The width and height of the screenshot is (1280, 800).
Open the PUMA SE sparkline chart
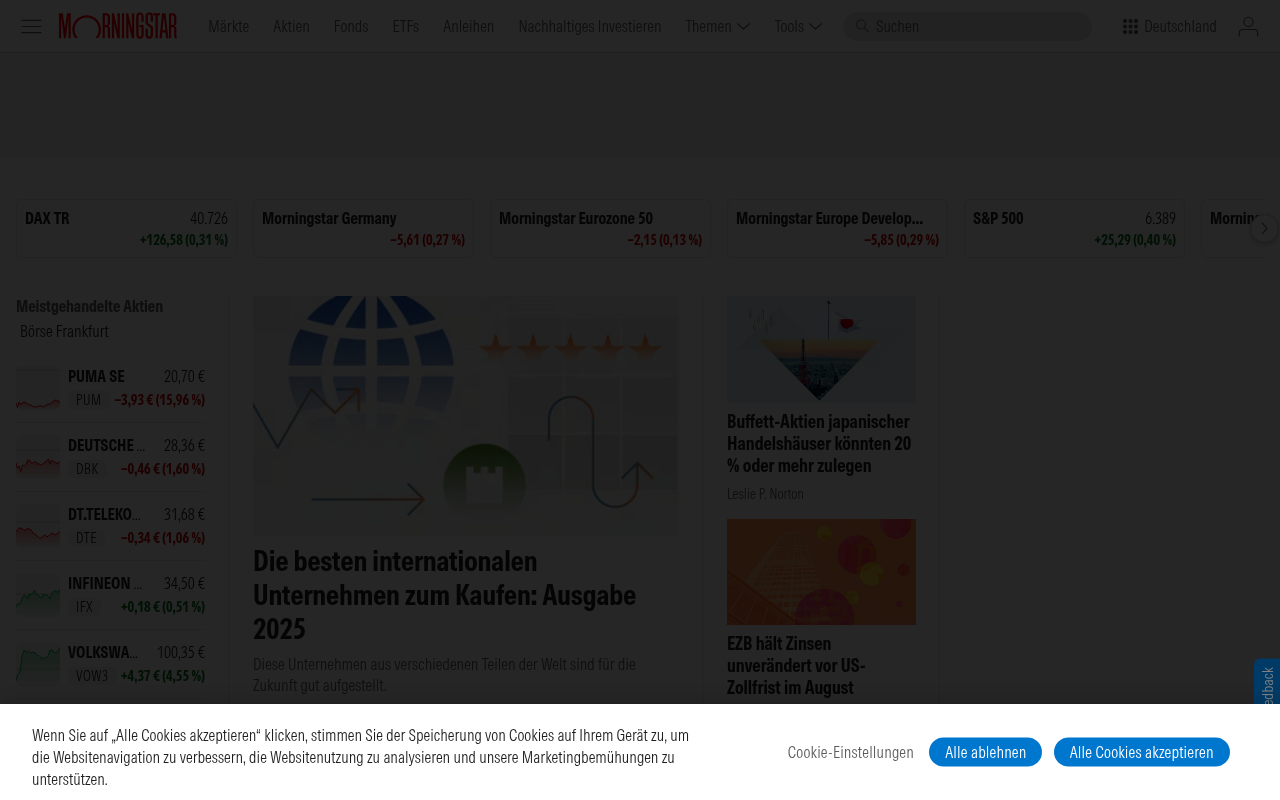coord(38,388)
